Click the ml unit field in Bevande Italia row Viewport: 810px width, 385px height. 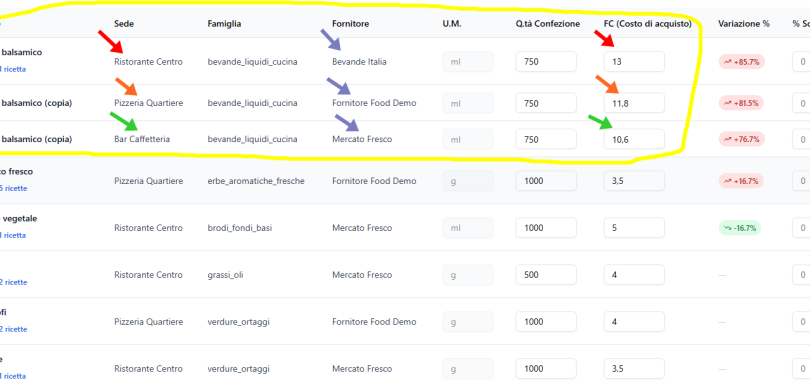[x=468, y=61]
